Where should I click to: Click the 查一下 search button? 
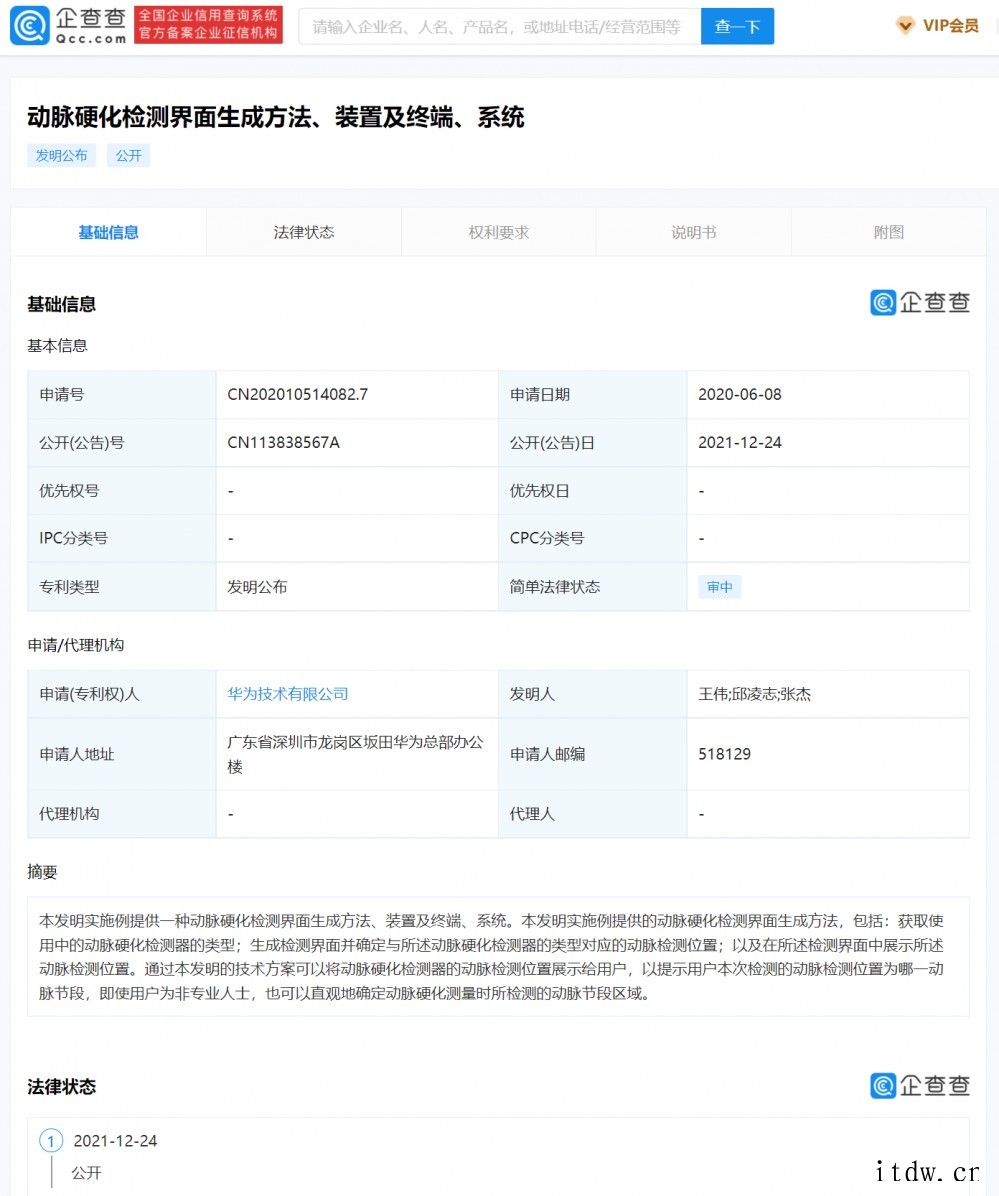point(737,27)
